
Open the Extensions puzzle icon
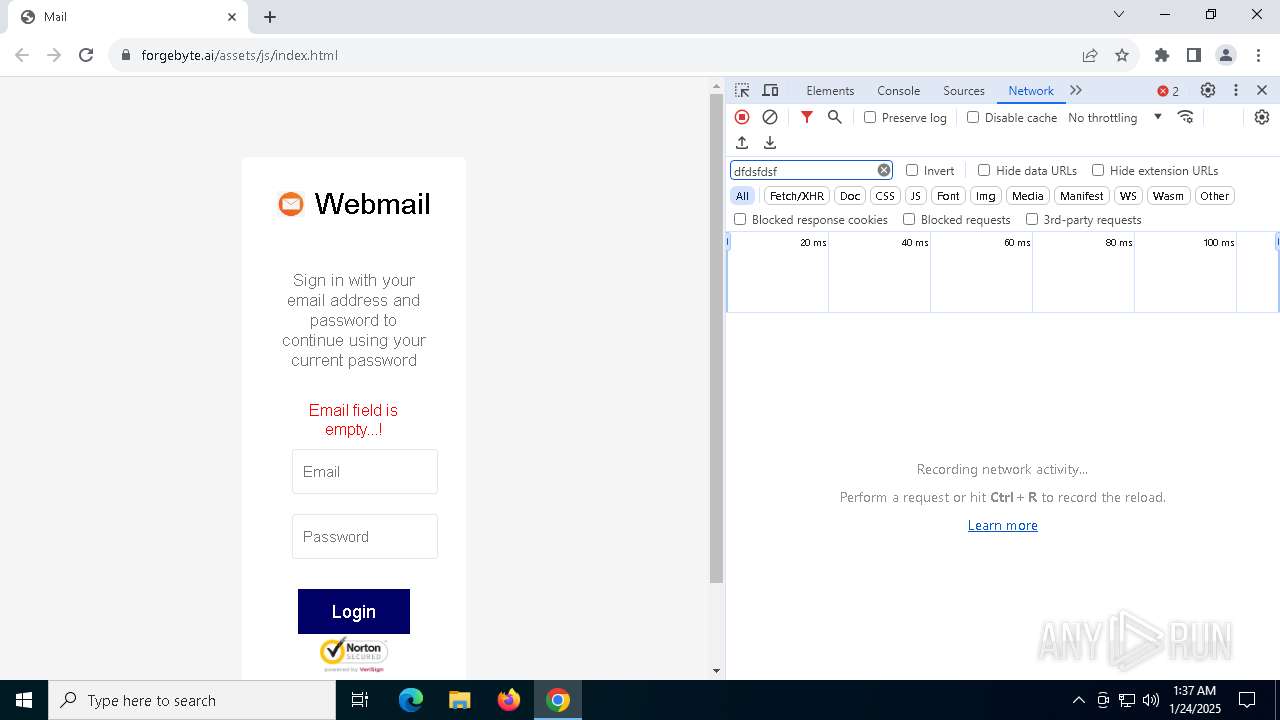tap(1162, 55)
